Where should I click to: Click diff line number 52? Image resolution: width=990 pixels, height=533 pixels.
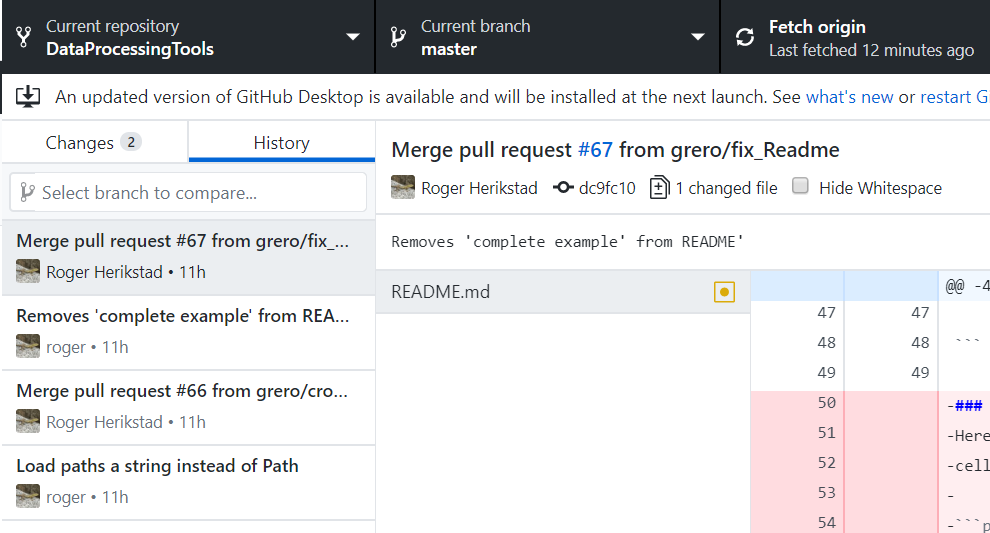826,462
